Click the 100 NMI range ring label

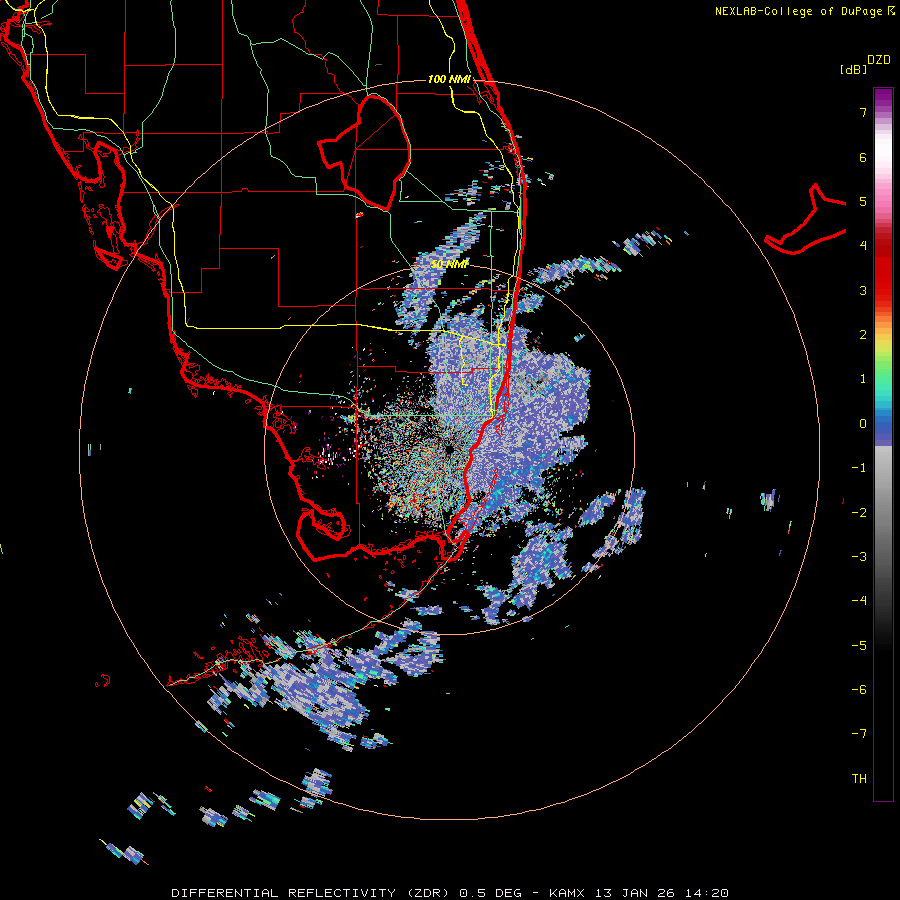click(x=449, y=79)
